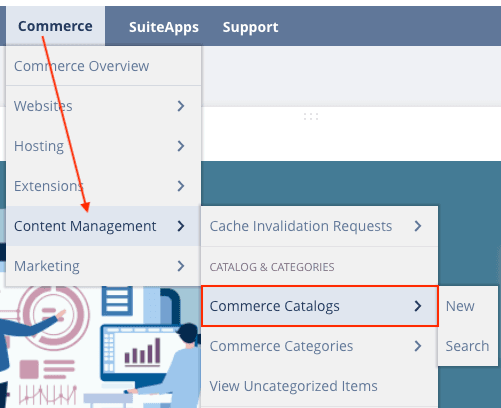
Task: Open the SuiteApps menu
Action: 164,27
